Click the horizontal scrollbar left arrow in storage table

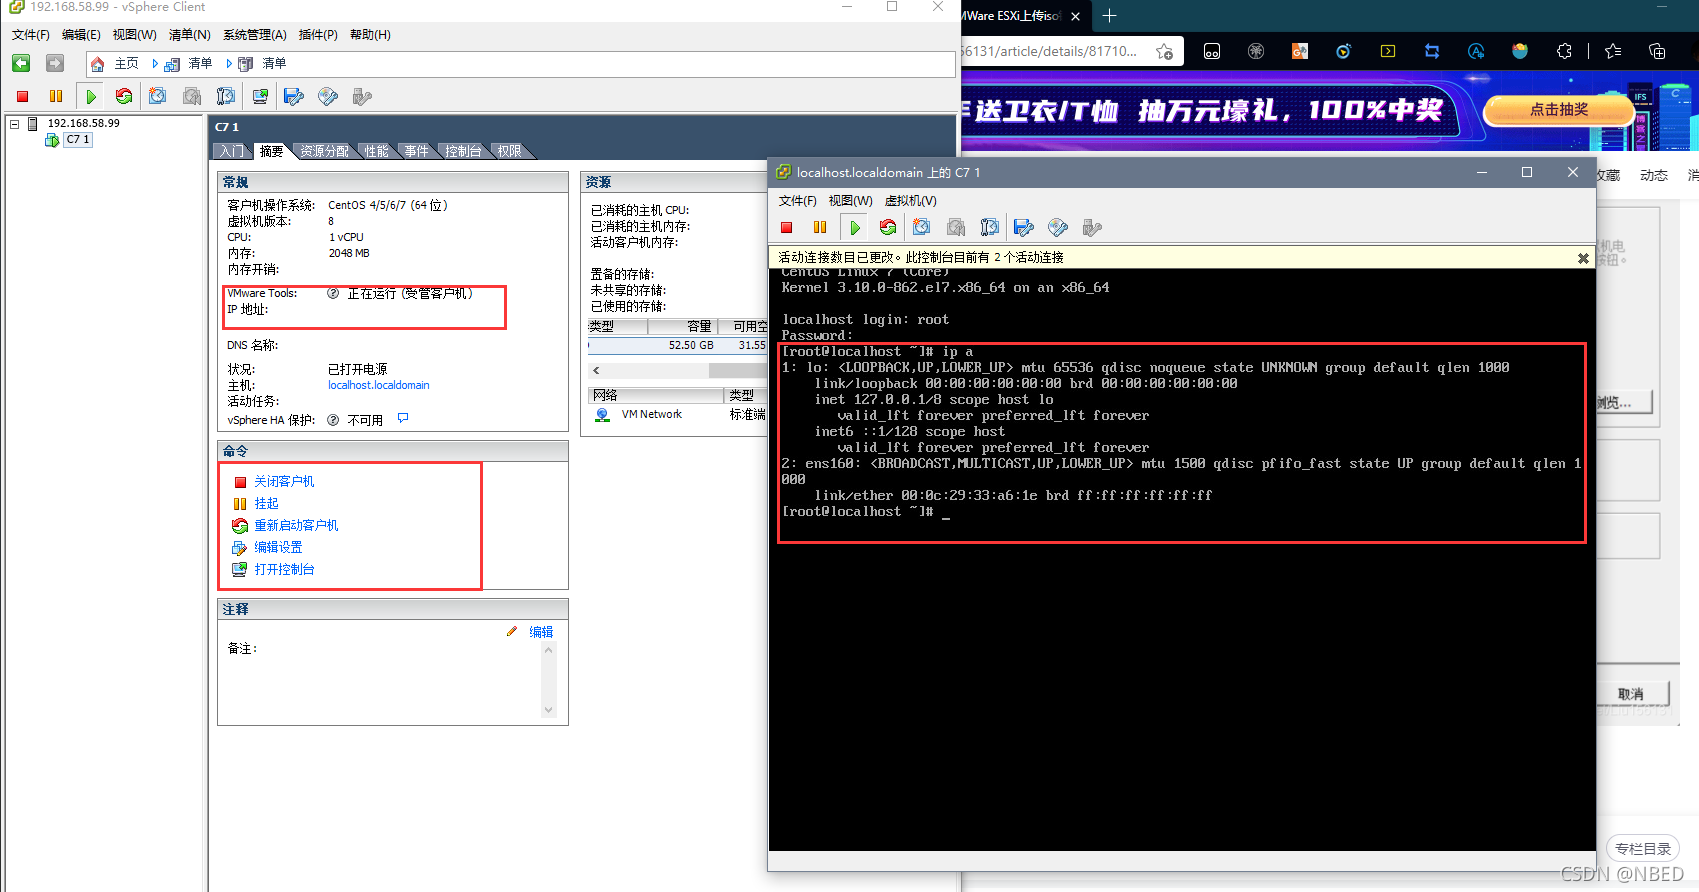tap(596, 371)
